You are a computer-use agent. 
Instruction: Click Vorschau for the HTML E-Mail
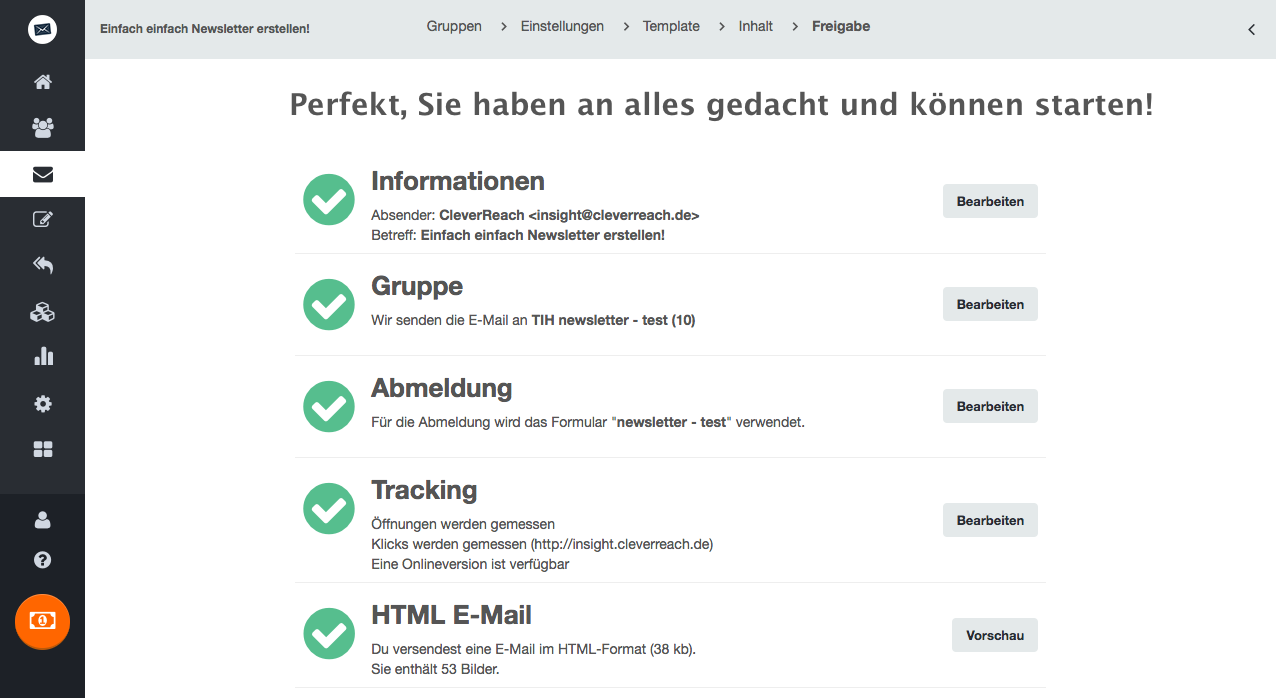point(995,635)
